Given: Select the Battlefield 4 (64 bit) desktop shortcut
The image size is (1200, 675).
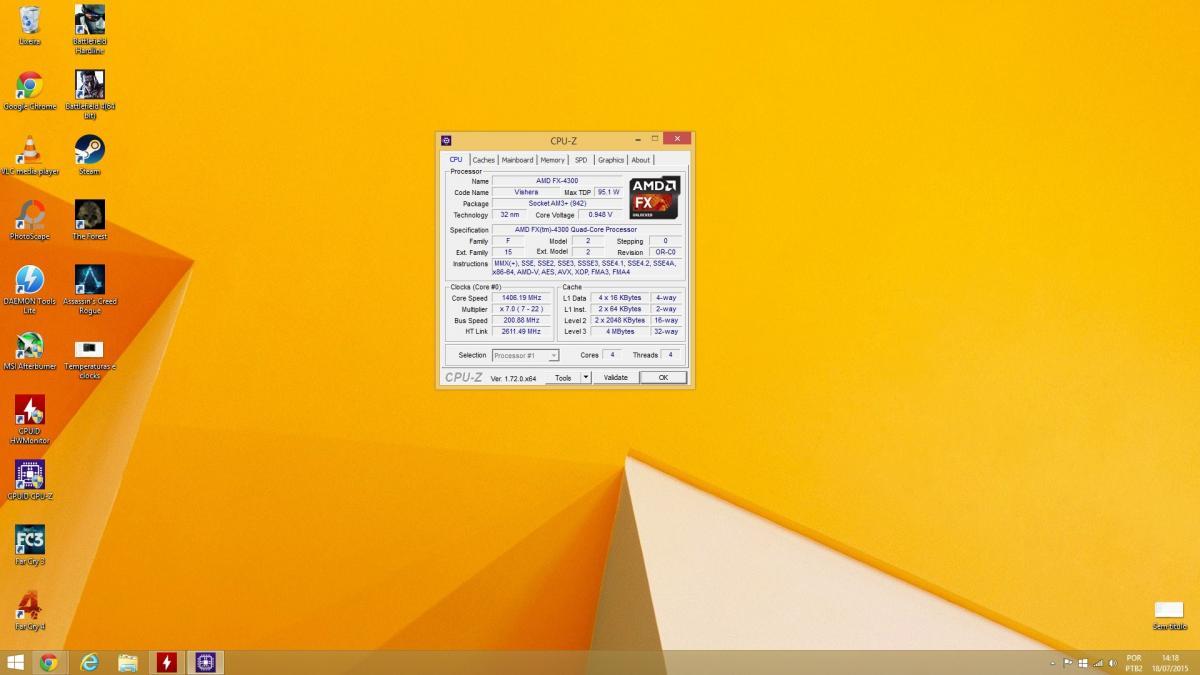Looking at the screenshot, I should tap(90, 94).
